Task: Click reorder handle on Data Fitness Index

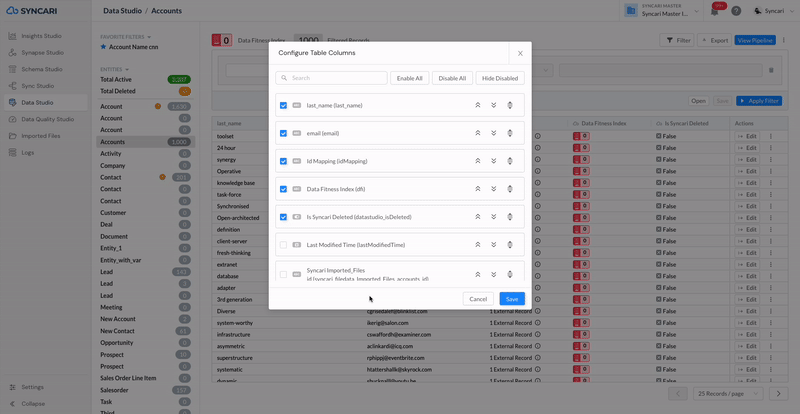Action: click(509, 189)
